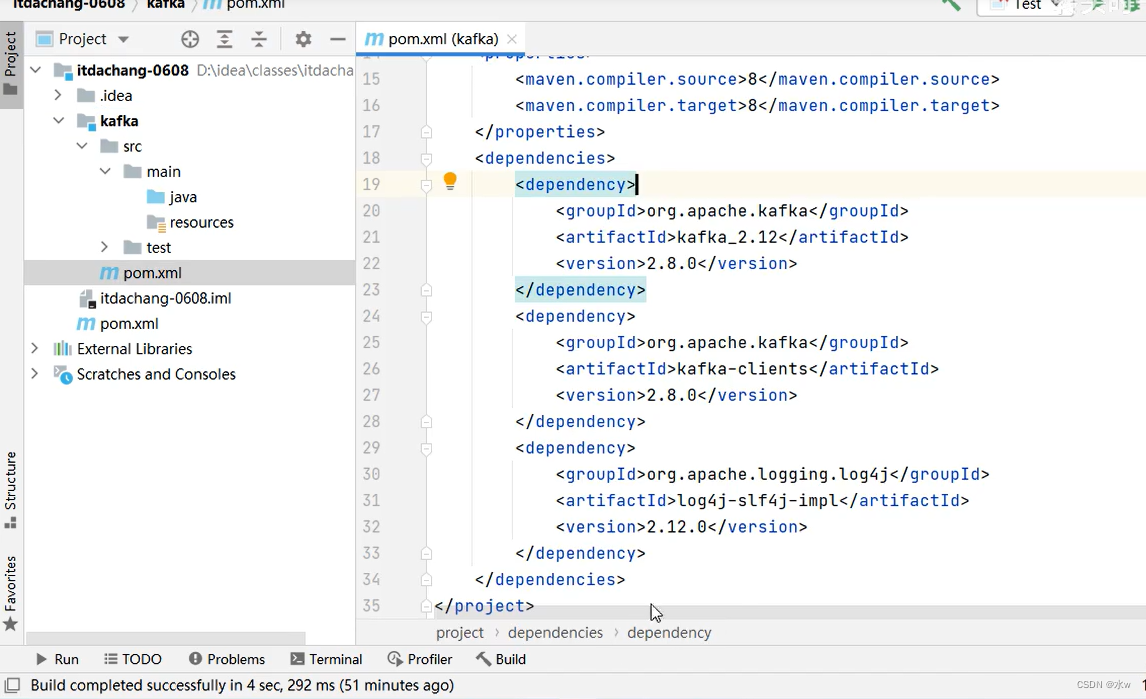Image resolution: width=1146 pixels, height=699 pixels.
Task: Expand External Libraries node
Action: pos(35,349)
